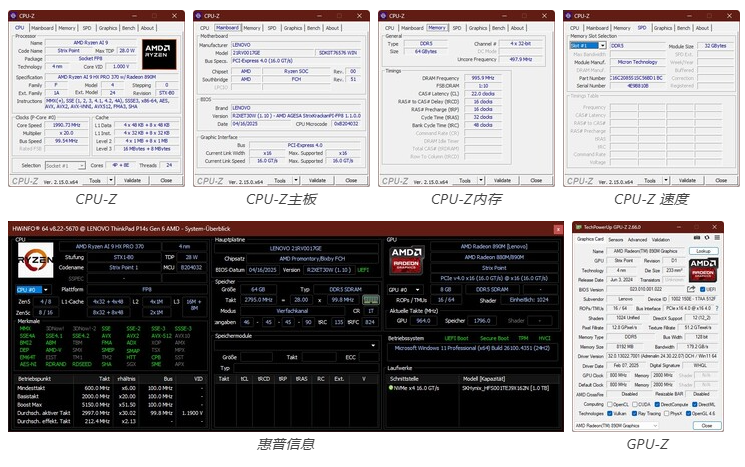Click the Lookup button in GPU-Z
The width and height of the screenshot is (745, 467).
[703, 250]
